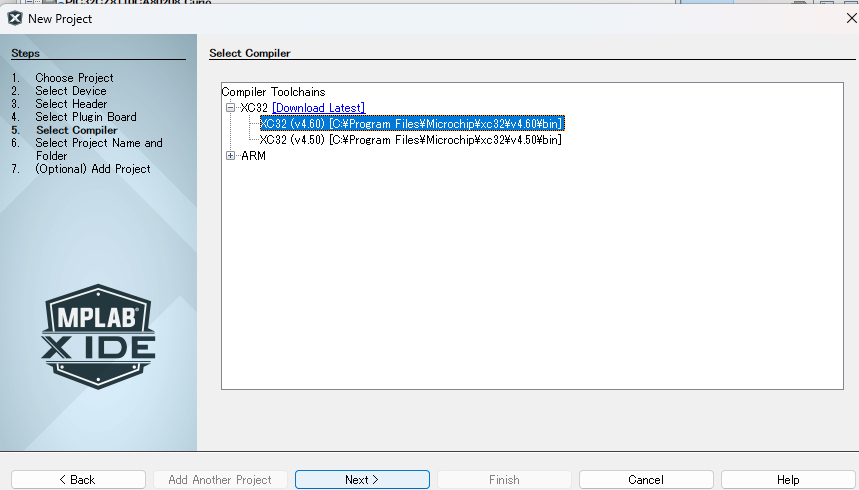The height and width of the screenshot is (490, 859).
Task: Click the Compiler Toolchains root label
Action: pos(273,91)
